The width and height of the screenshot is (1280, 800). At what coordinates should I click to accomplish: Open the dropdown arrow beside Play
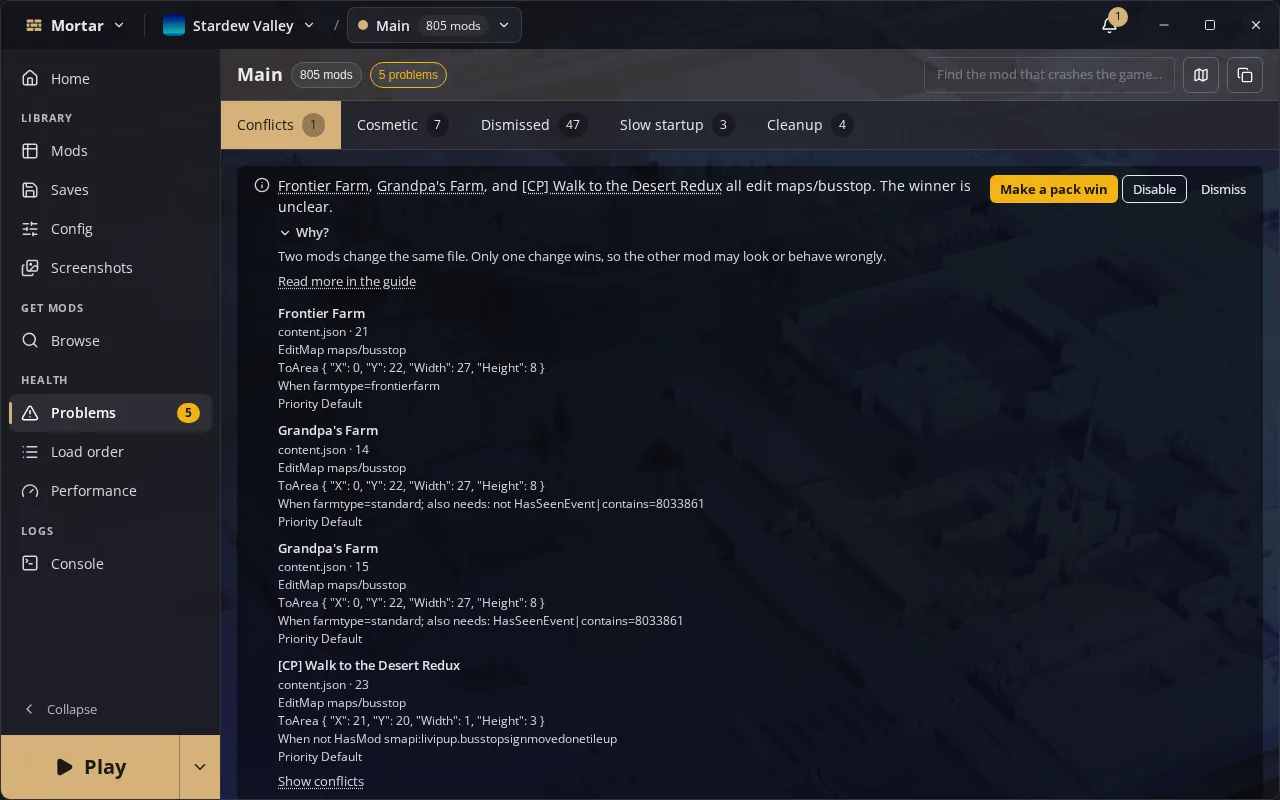pos(199,767)
